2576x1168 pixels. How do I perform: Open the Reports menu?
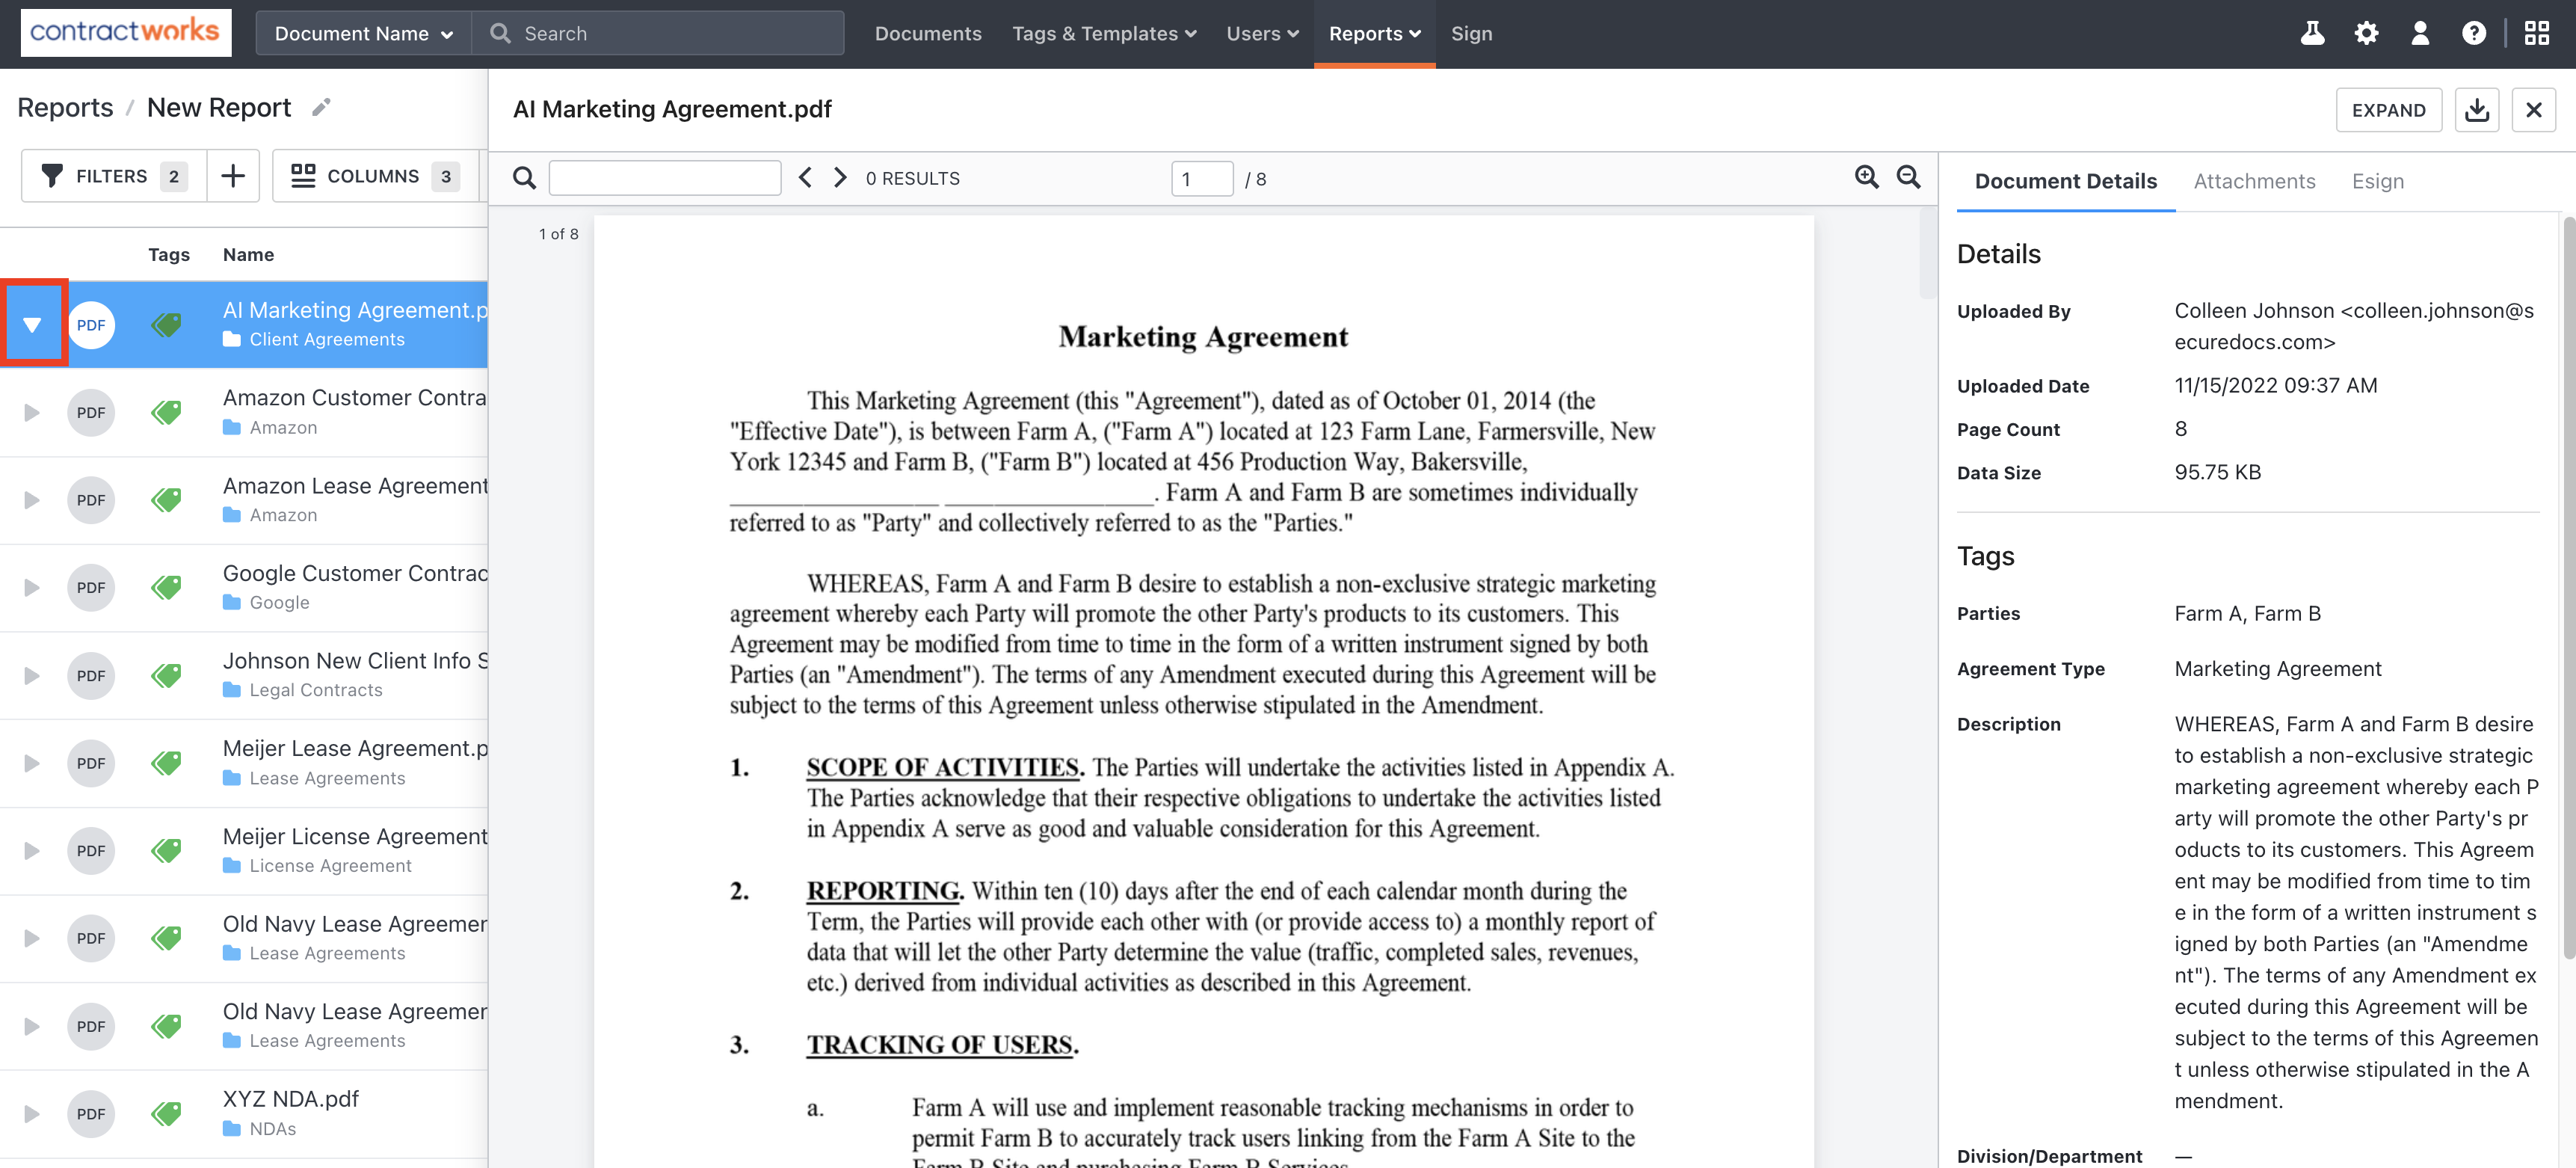1374,33
